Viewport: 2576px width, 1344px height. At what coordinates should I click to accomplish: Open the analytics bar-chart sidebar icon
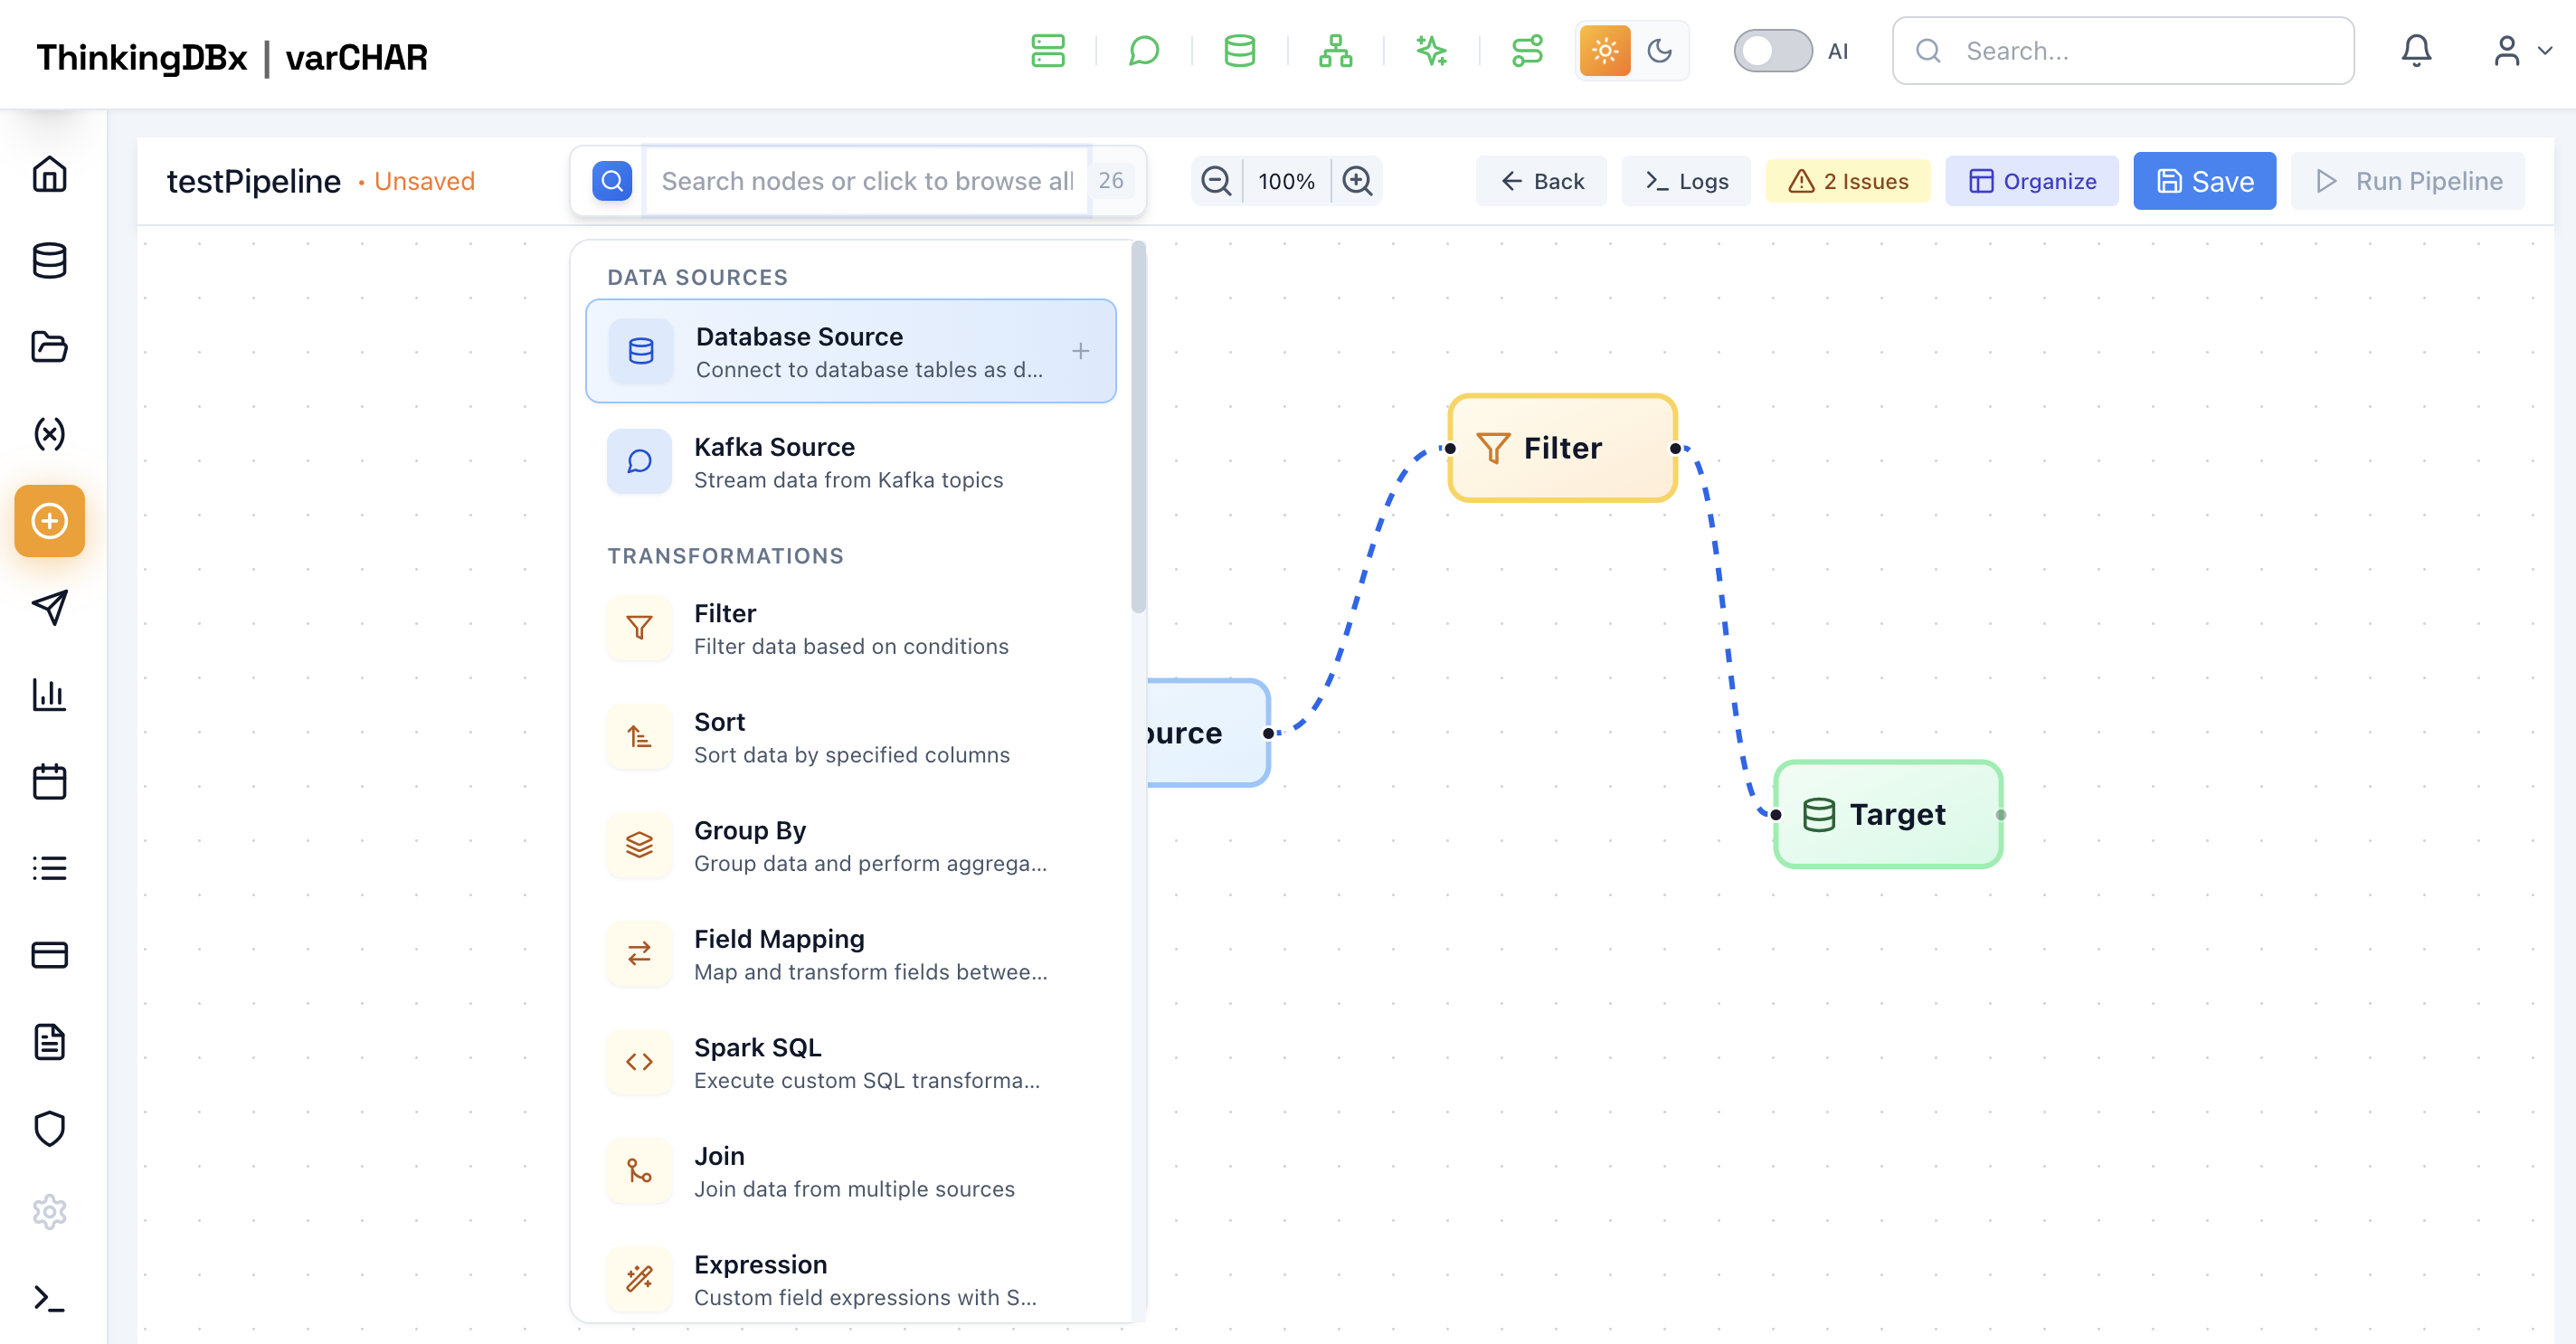49,695
